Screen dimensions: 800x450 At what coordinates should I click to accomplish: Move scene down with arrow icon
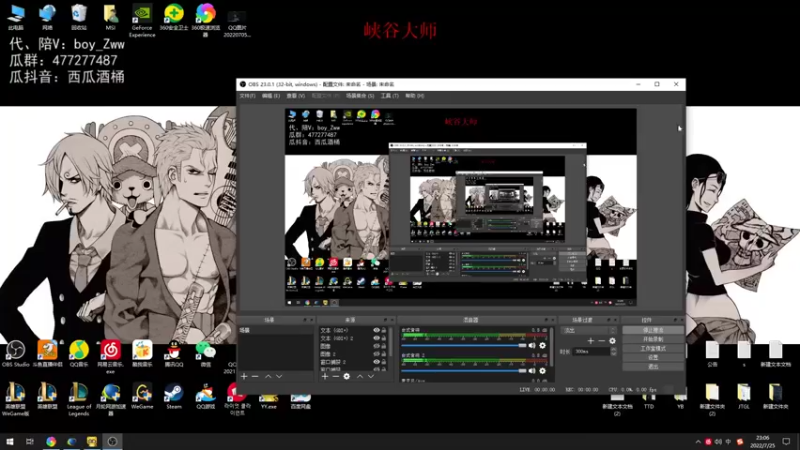279,377
